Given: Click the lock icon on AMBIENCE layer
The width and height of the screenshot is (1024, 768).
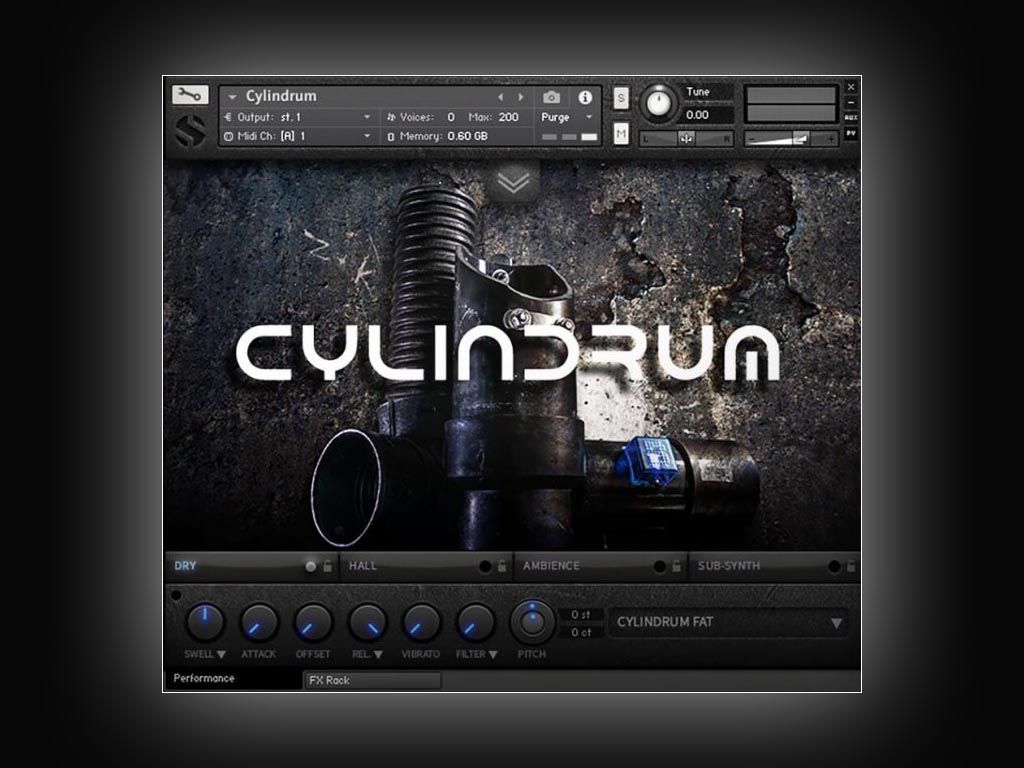Looking at the screenshot, I should [677, 566].
